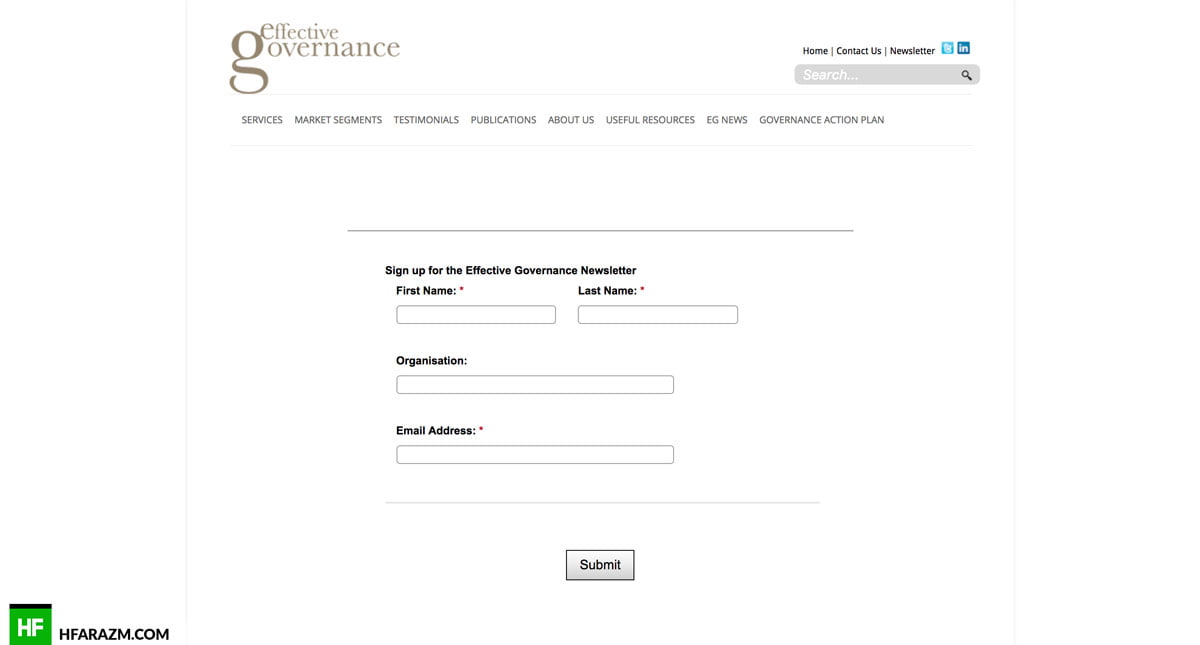Viewport: 1200px width, 645px height.
Task: Click the 'Email Address:' label
Action: (436, 431)
